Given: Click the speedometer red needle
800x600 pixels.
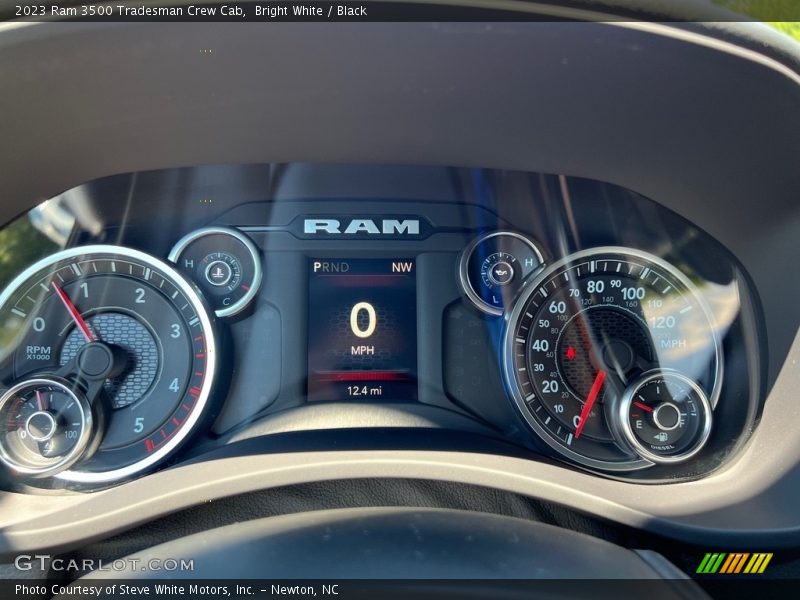Looking at the screenshot, I should (x=590, y=404).
